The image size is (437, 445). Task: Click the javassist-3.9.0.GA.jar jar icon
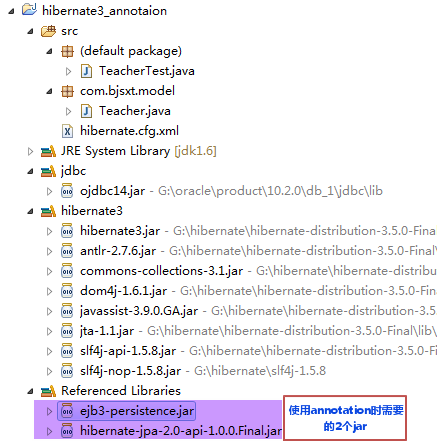click(67, 311)
